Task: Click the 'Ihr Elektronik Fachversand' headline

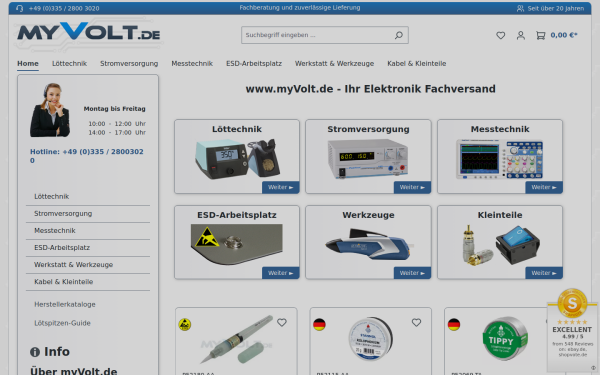Action: 420,89
